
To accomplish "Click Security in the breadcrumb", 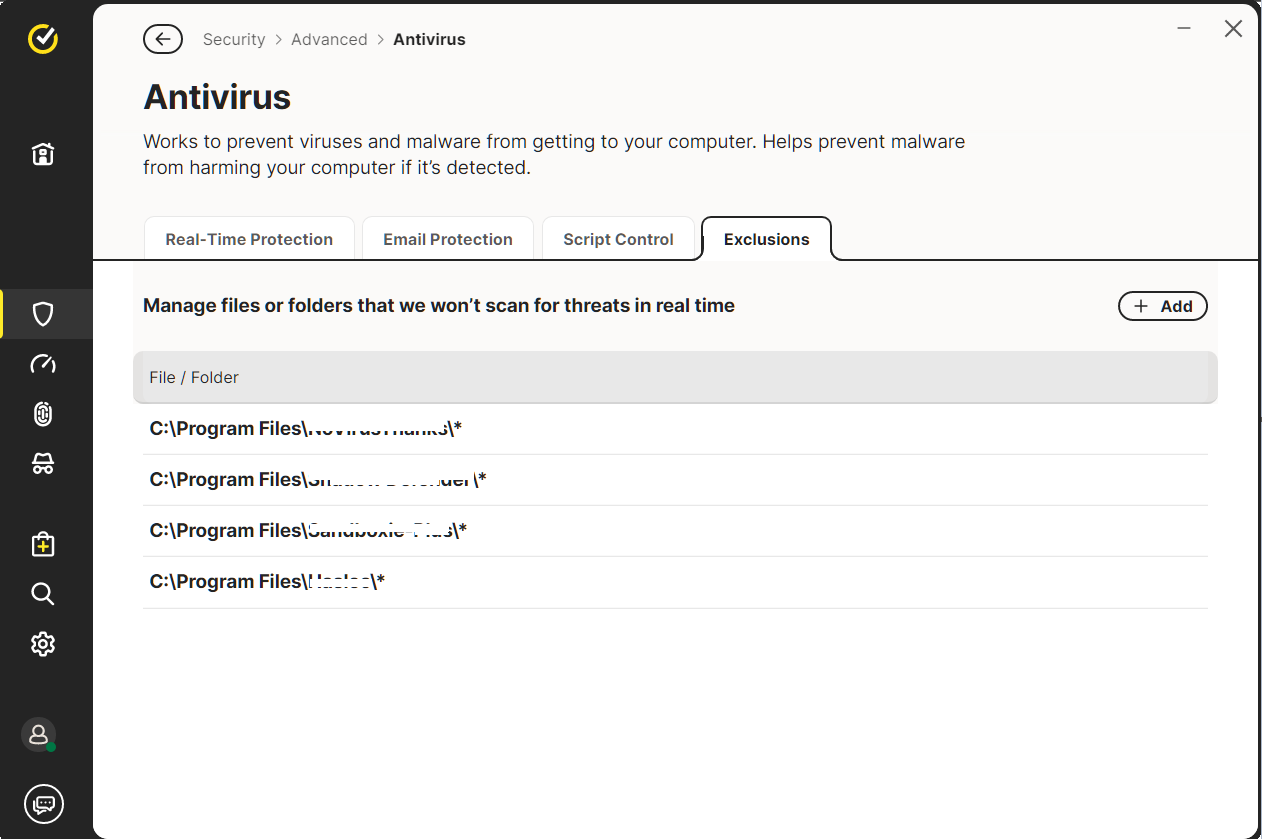I will click(x=234, y=40).
